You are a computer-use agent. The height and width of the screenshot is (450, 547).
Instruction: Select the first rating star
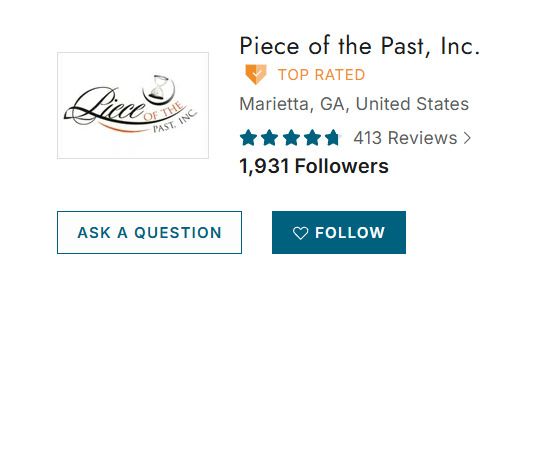pyautogui.click(x=249, y=137)
